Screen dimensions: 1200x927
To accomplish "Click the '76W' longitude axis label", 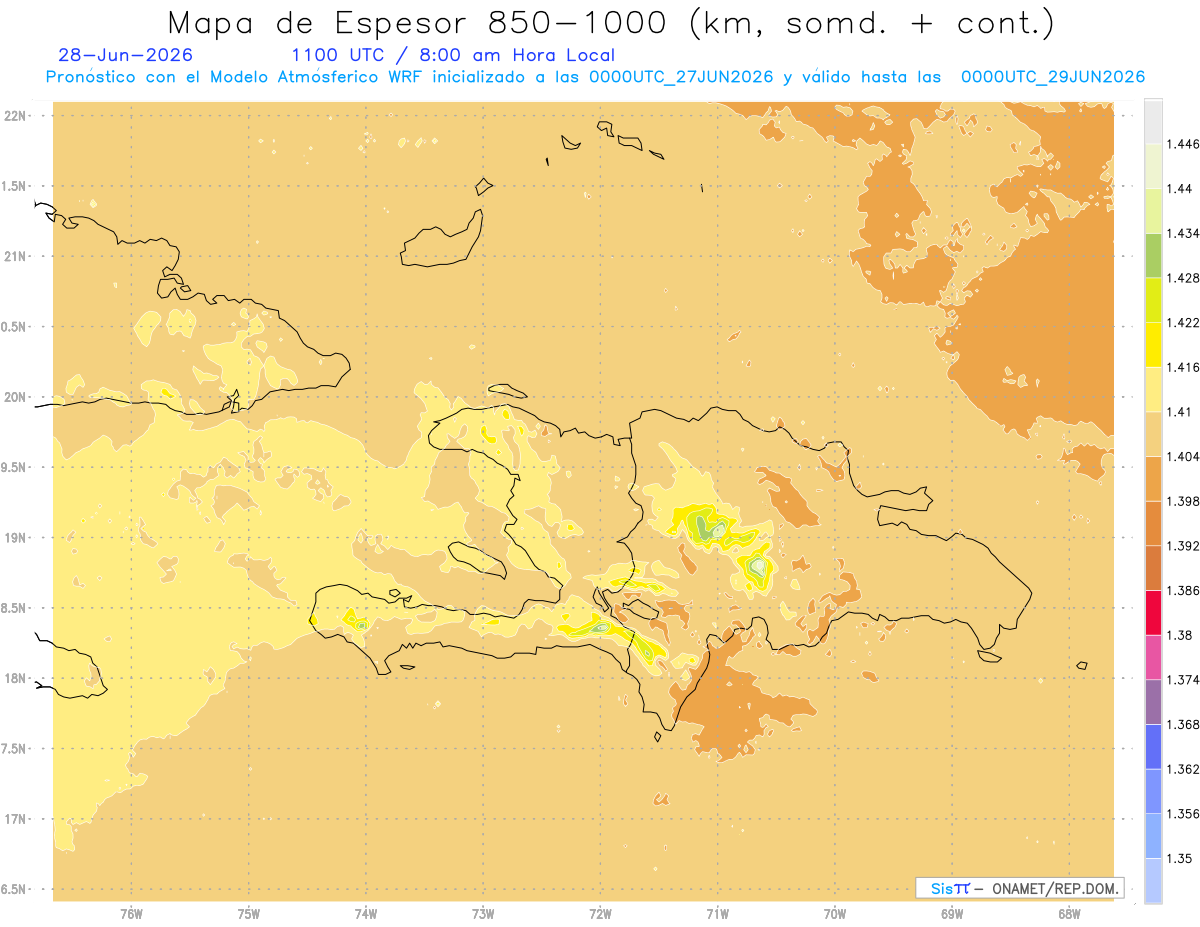I will tap(131, 913).
